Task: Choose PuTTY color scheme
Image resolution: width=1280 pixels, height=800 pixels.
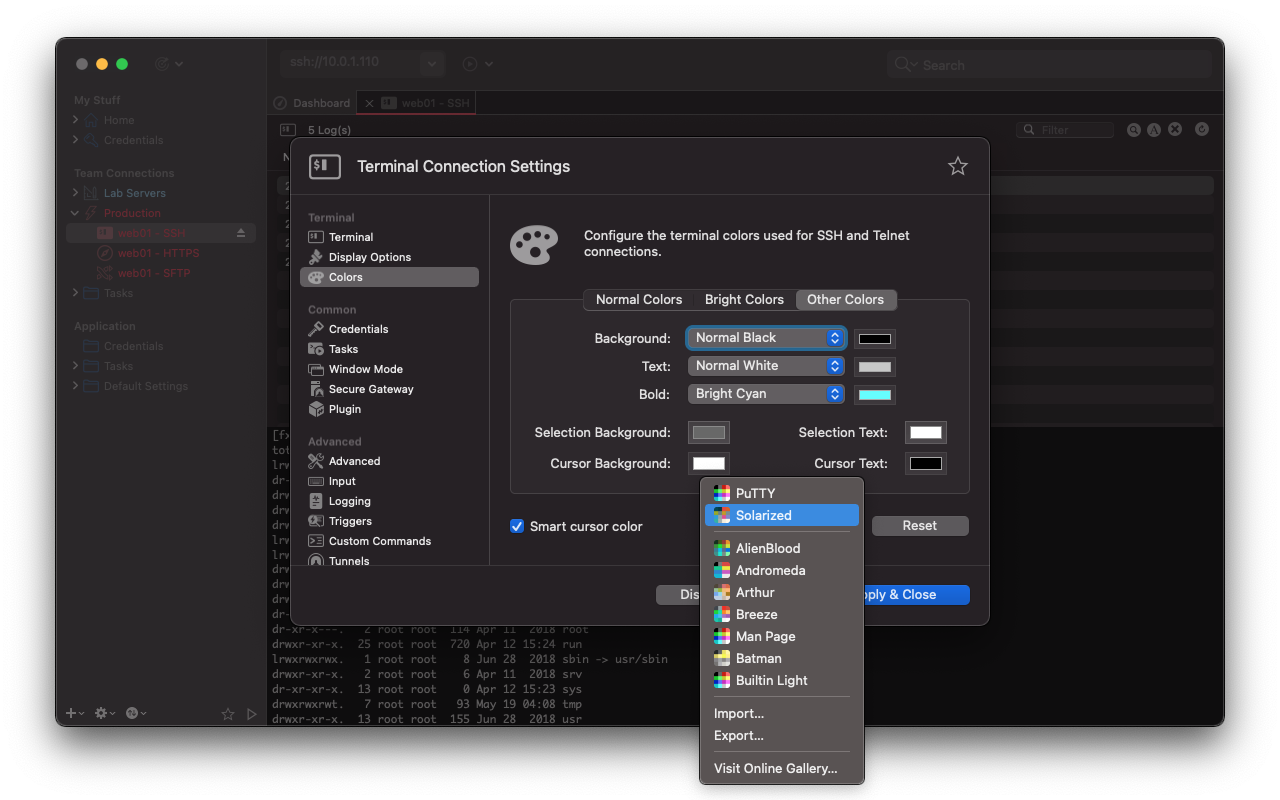Action: tap(782, 493)
